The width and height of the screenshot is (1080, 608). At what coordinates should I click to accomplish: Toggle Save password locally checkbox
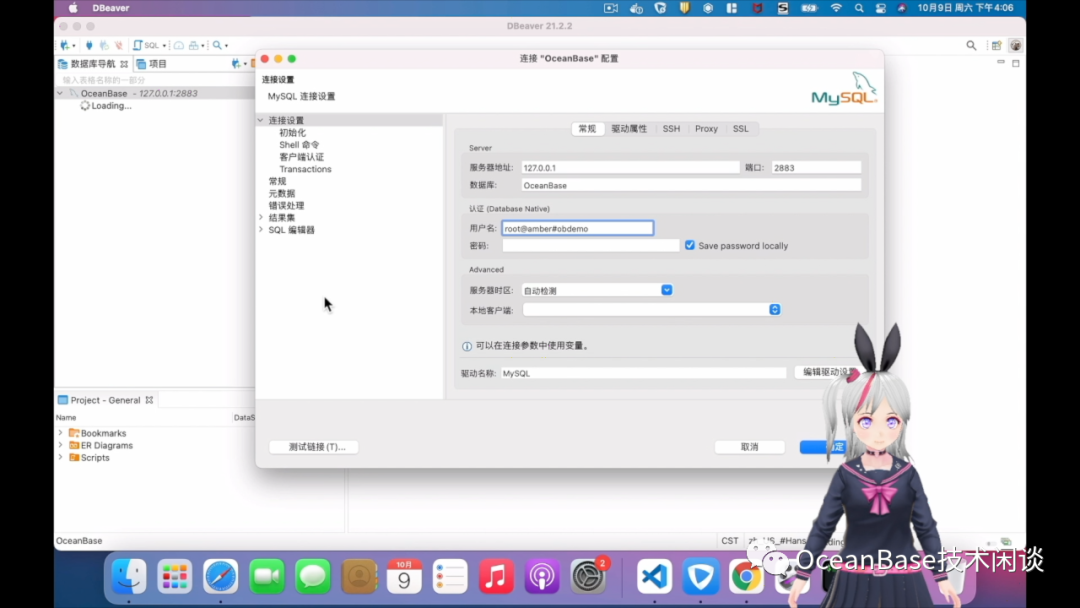(689, 245)
